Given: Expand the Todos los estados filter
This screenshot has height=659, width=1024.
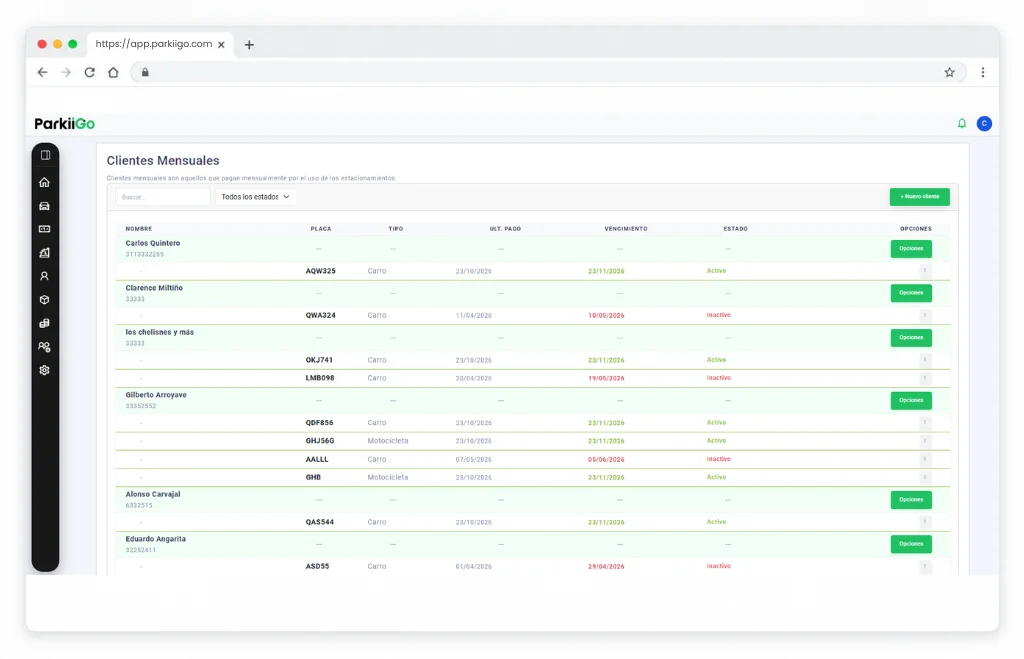Looking at the screenshot, I should tap(255, 197).
